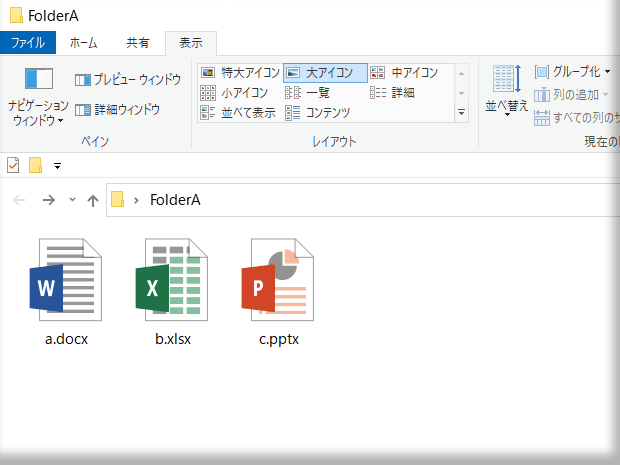This screenshot has height=465, width=620.
Task: Select 中アイコン layout
Action: (404, 73)
